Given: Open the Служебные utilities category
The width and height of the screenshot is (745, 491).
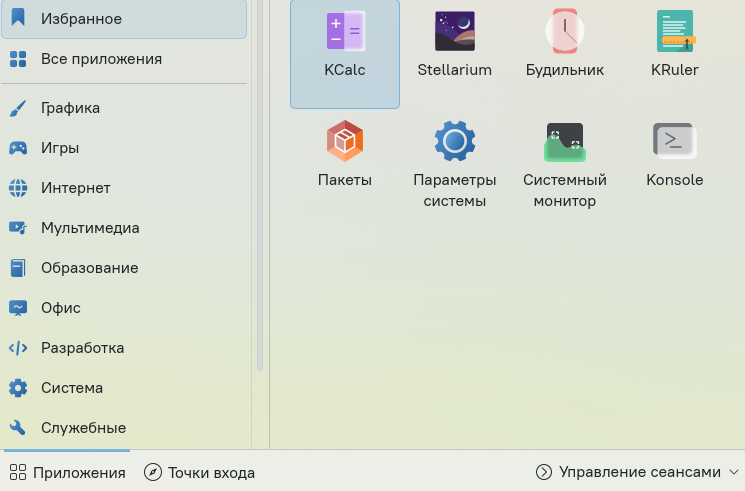Looking at the screenshot, I should pyautogui.click(x=124, y=427).
